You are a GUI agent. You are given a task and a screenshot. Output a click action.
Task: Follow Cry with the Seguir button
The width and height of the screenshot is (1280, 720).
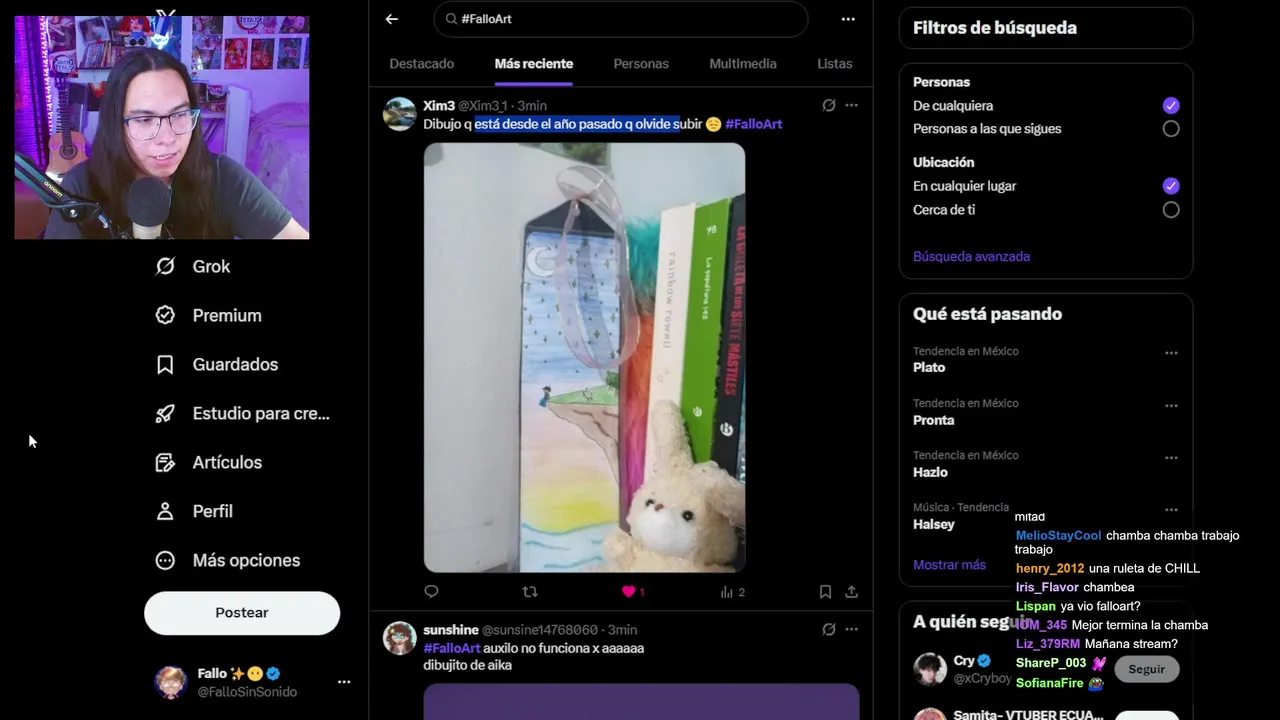(x=1147, y=669)
